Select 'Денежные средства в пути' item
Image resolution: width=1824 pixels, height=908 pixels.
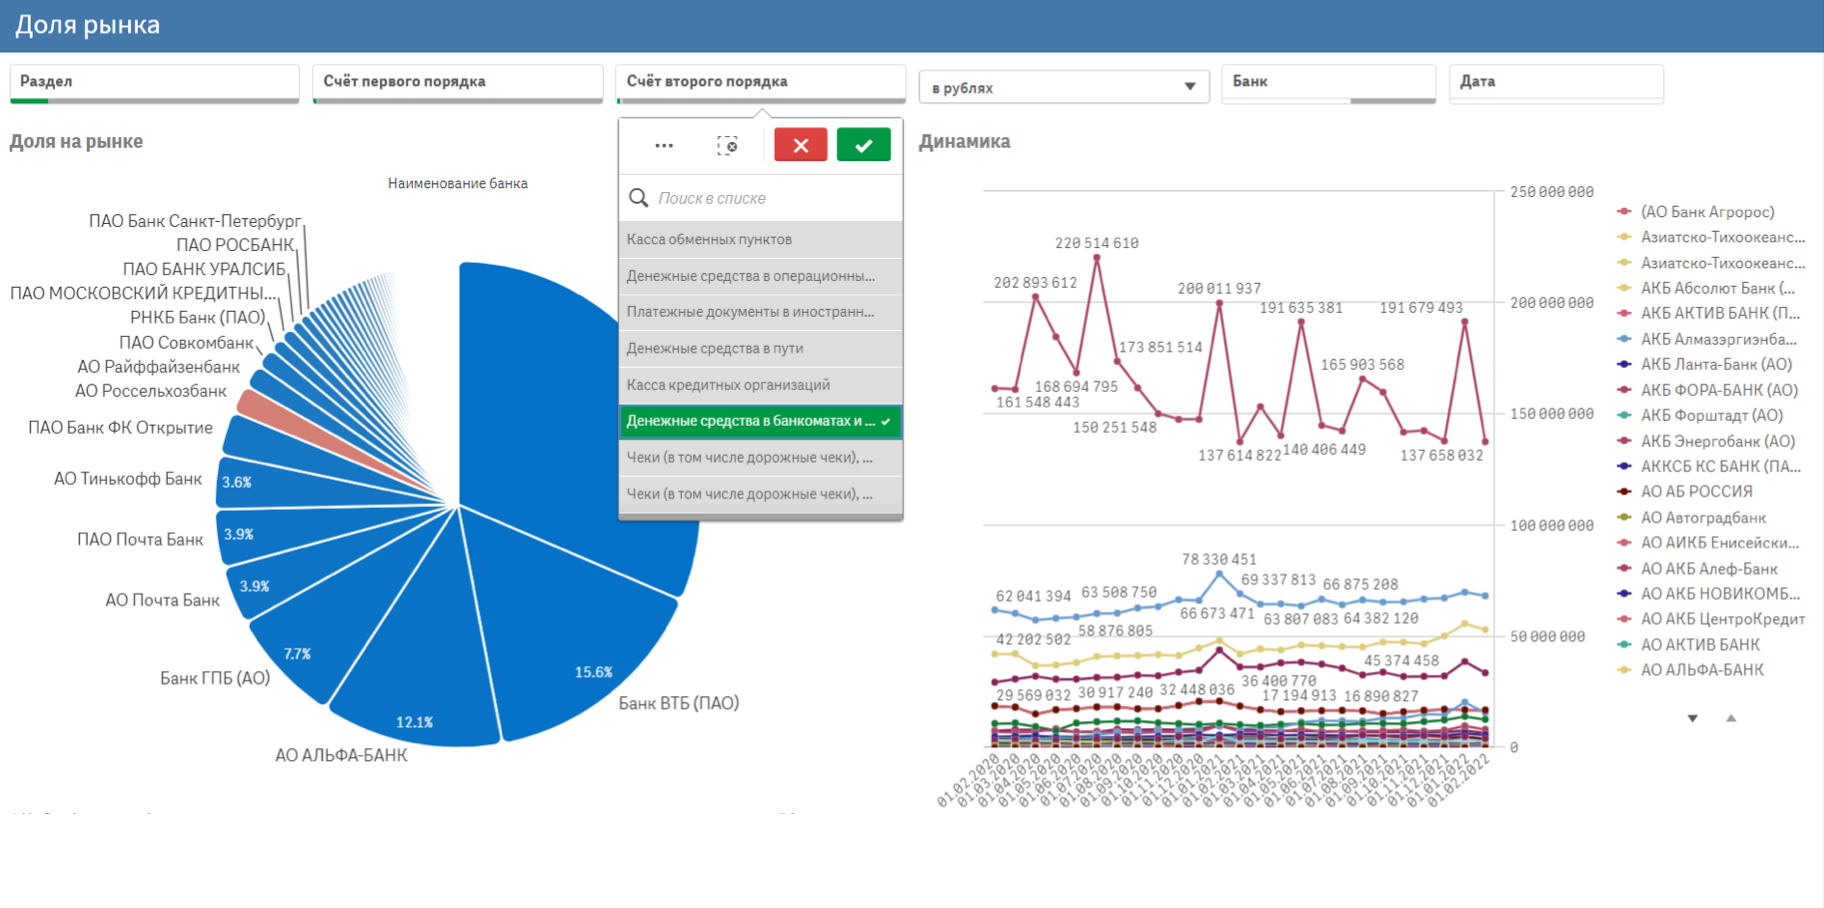tap(760, 348)
